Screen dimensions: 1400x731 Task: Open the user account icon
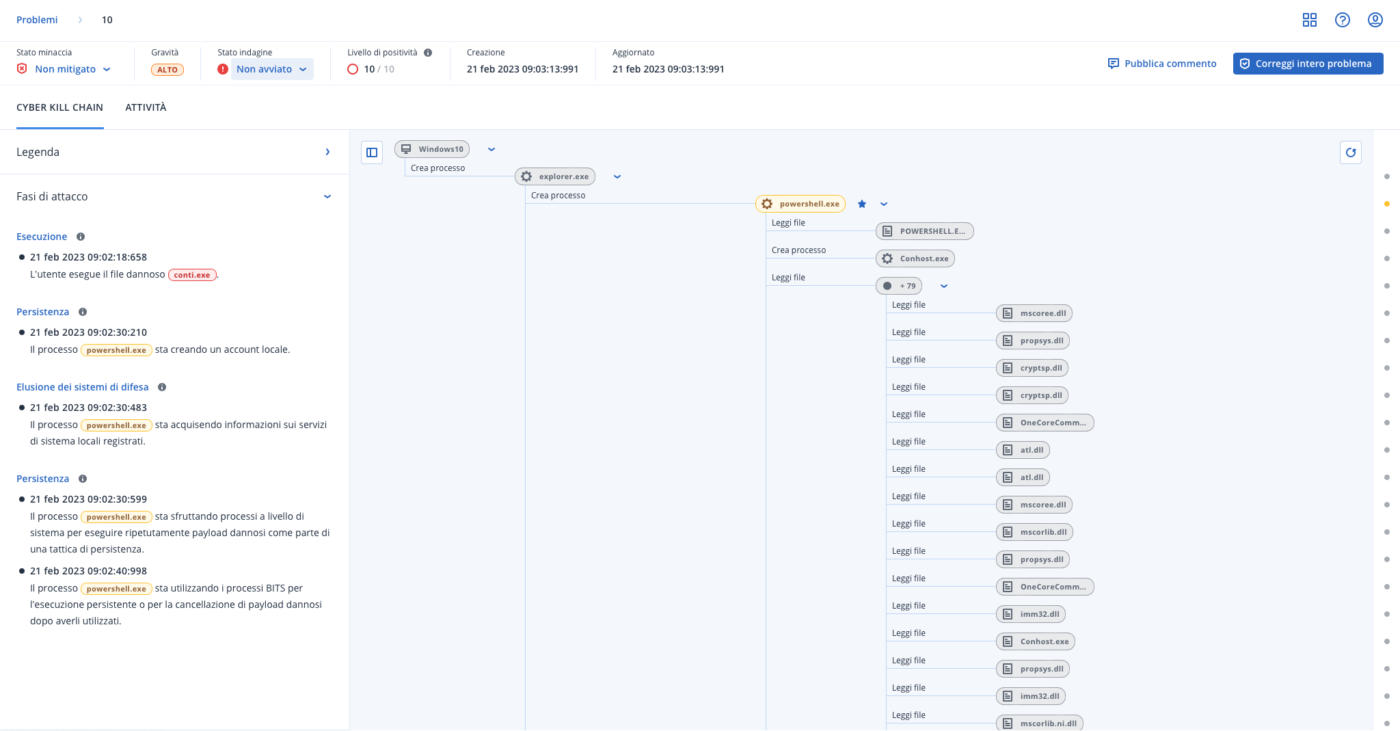pyautogui.click(x=1374, y=19)
